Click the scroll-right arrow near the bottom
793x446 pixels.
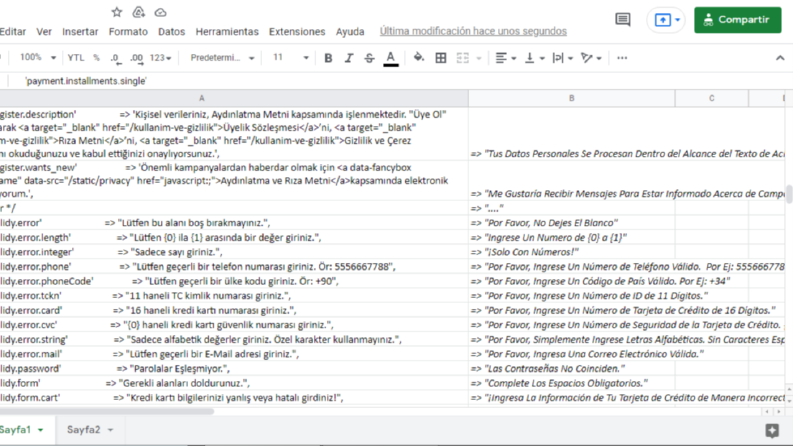[x=779, y=412]
